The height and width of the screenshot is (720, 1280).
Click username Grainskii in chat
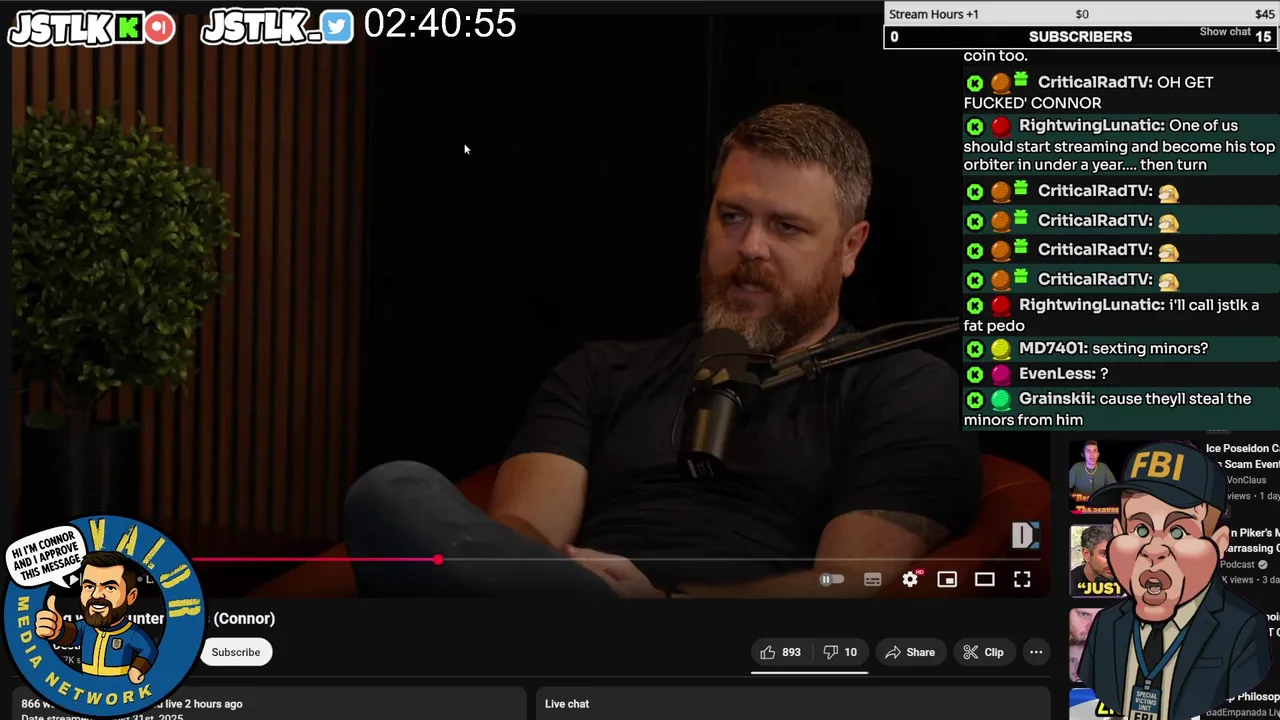tap(1057, 398)
